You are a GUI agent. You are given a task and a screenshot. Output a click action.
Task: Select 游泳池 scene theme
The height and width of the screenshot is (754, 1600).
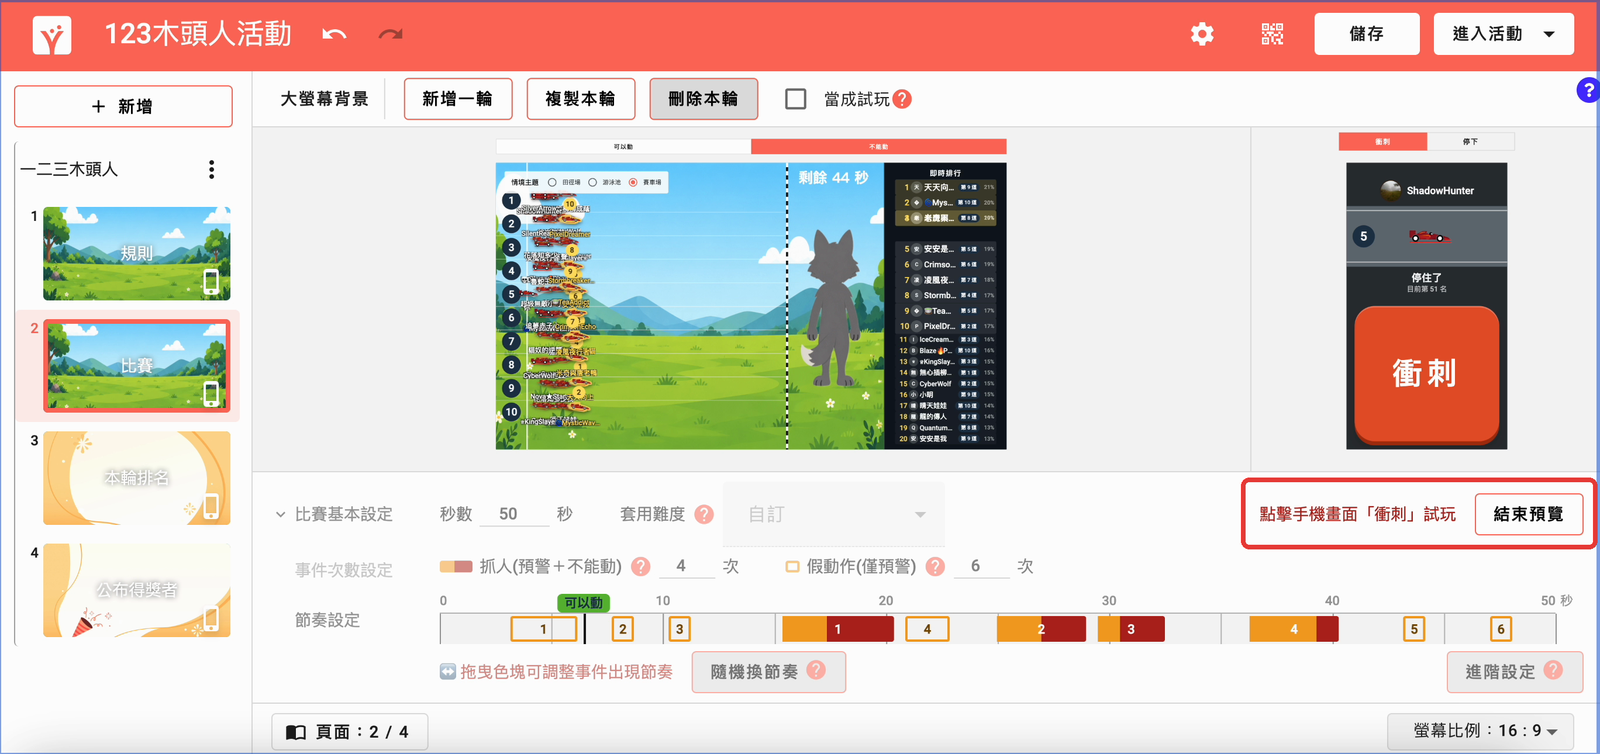pyautogui.click(x=593, y=182)
